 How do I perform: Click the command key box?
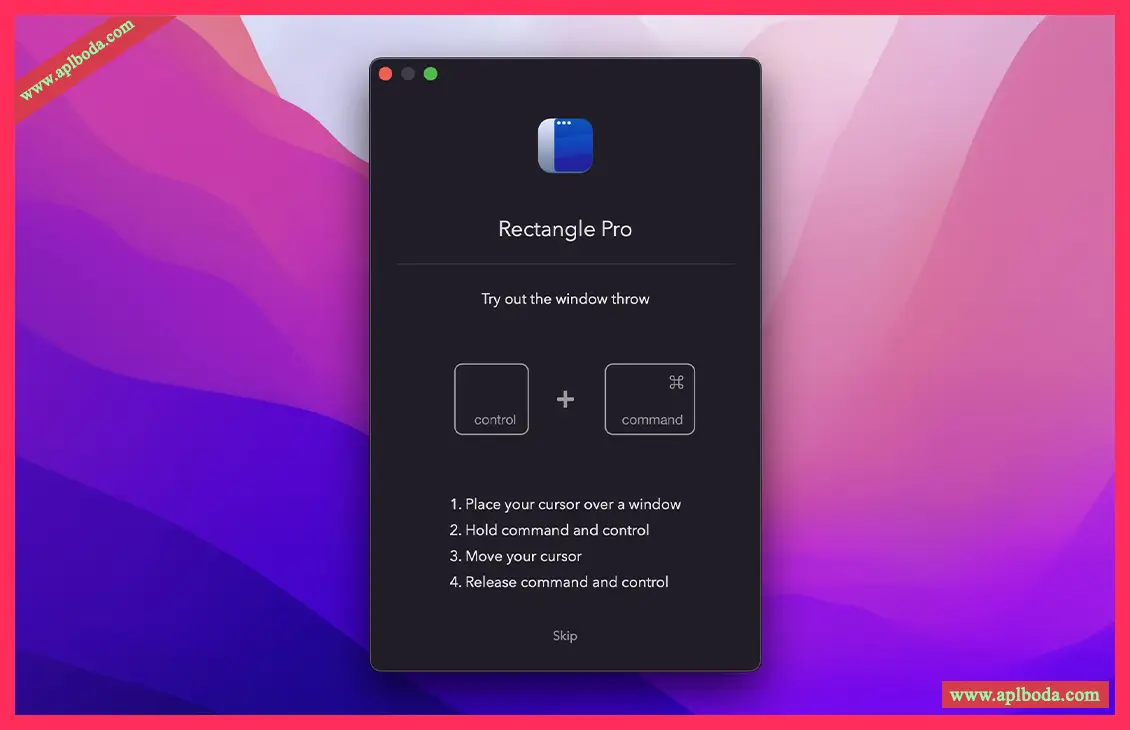tap(649, 399)
